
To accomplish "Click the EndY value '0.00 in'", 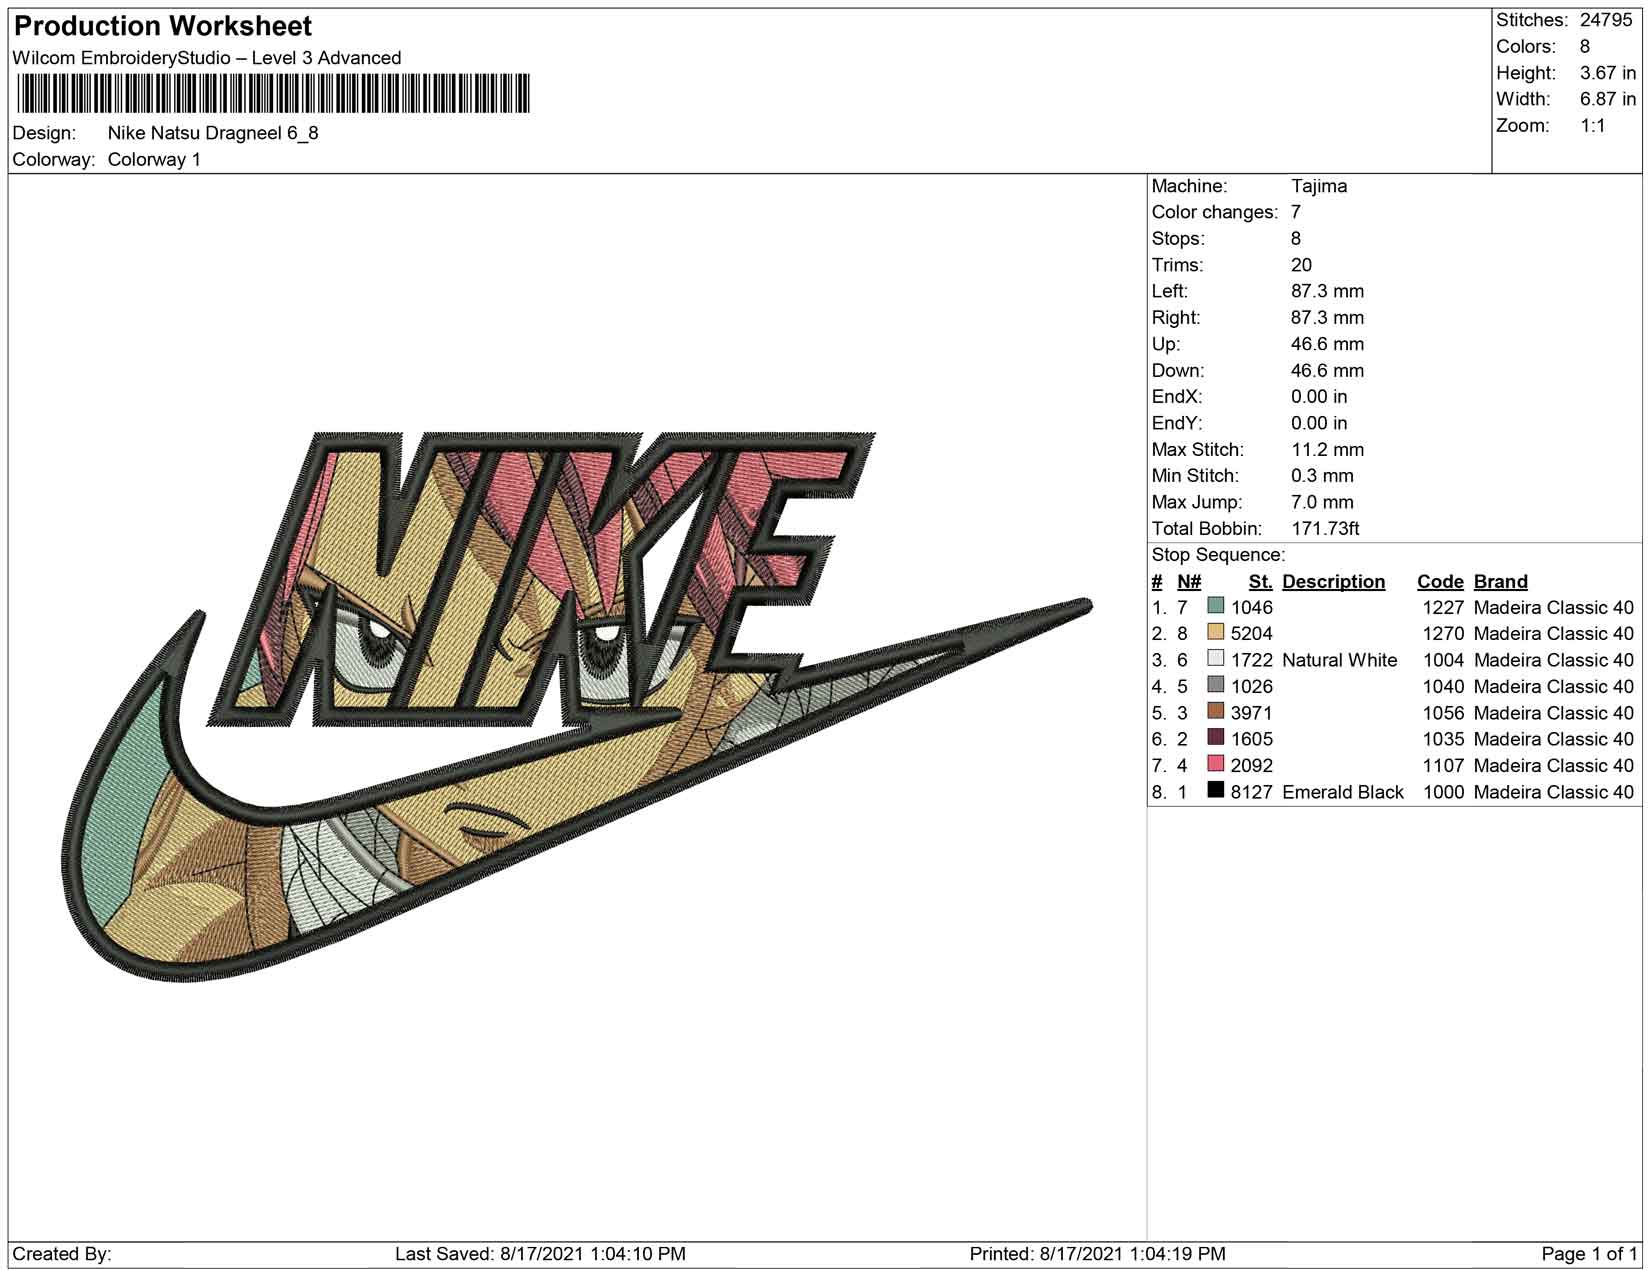I will click(x=1319, y=423).
